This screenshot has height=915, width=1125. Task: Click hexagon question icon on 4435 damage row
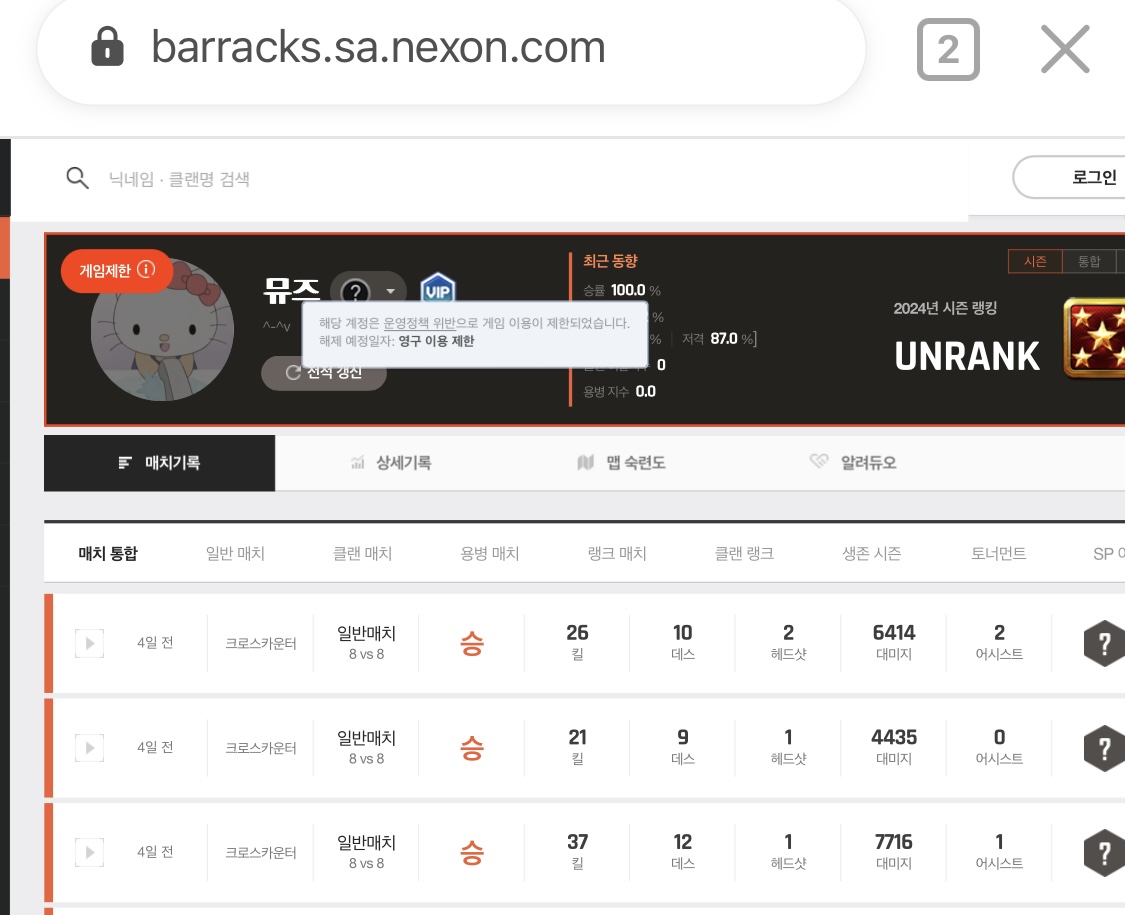click(x=1104, y=748)
